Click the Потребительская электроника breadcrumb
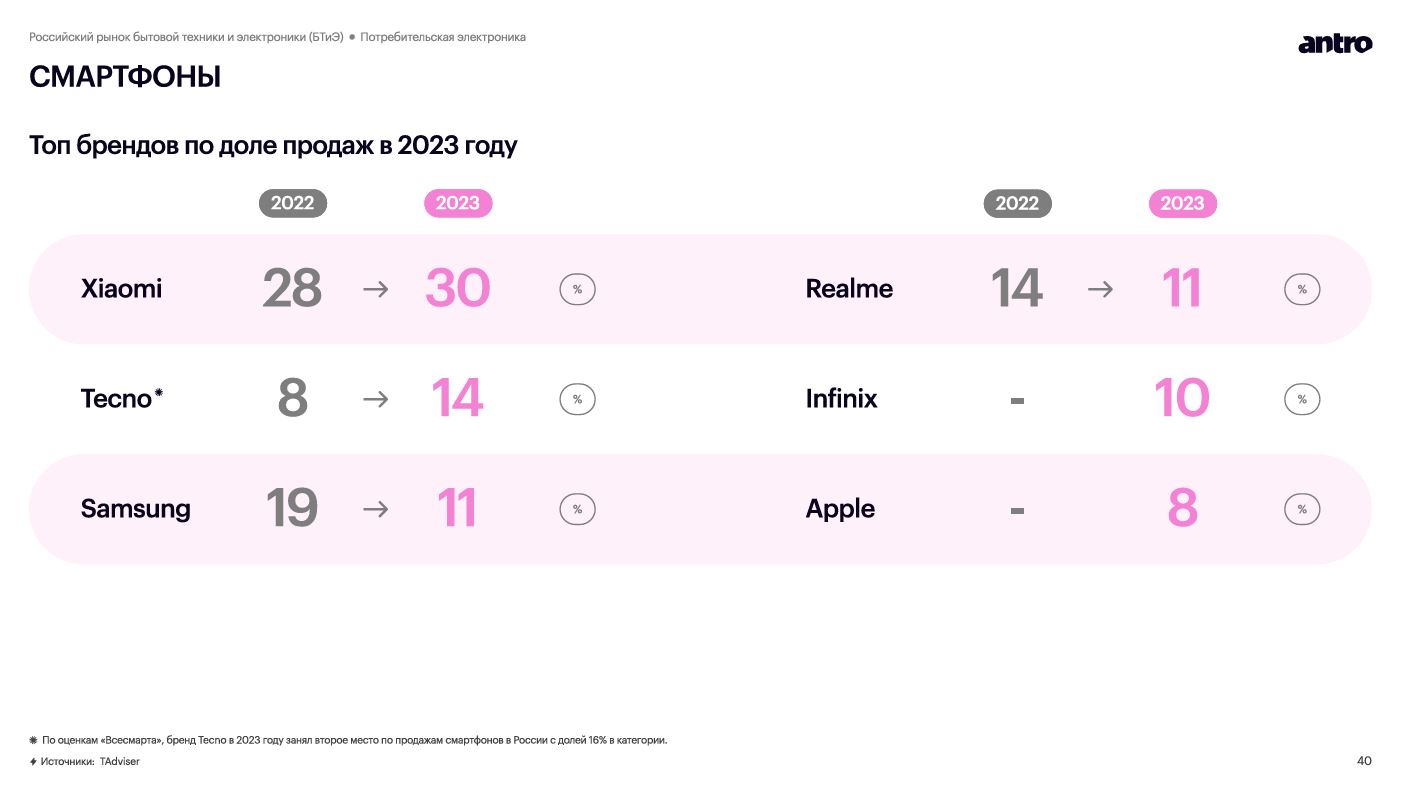The width and height of the screenshot is (1407, 785). [x=443, y=37]
